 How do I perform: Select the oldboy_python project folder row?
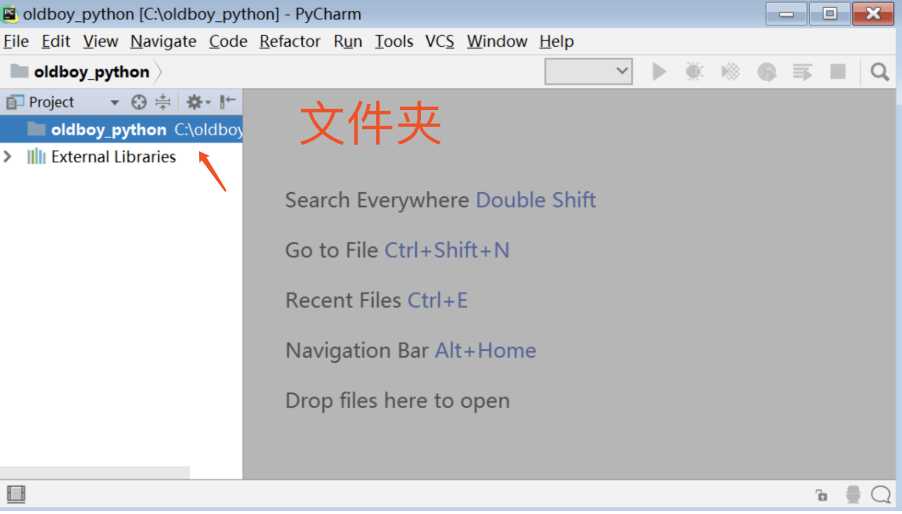[x=121, y=129]
